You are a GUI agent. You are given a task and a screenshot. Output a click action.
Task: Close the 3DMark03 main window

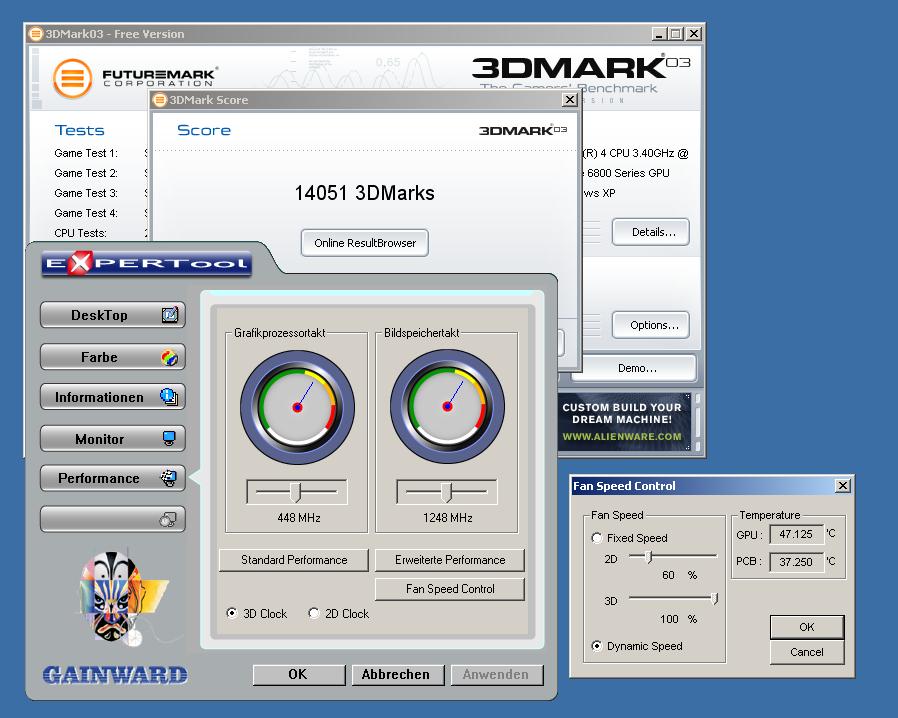tap(694, 34)
